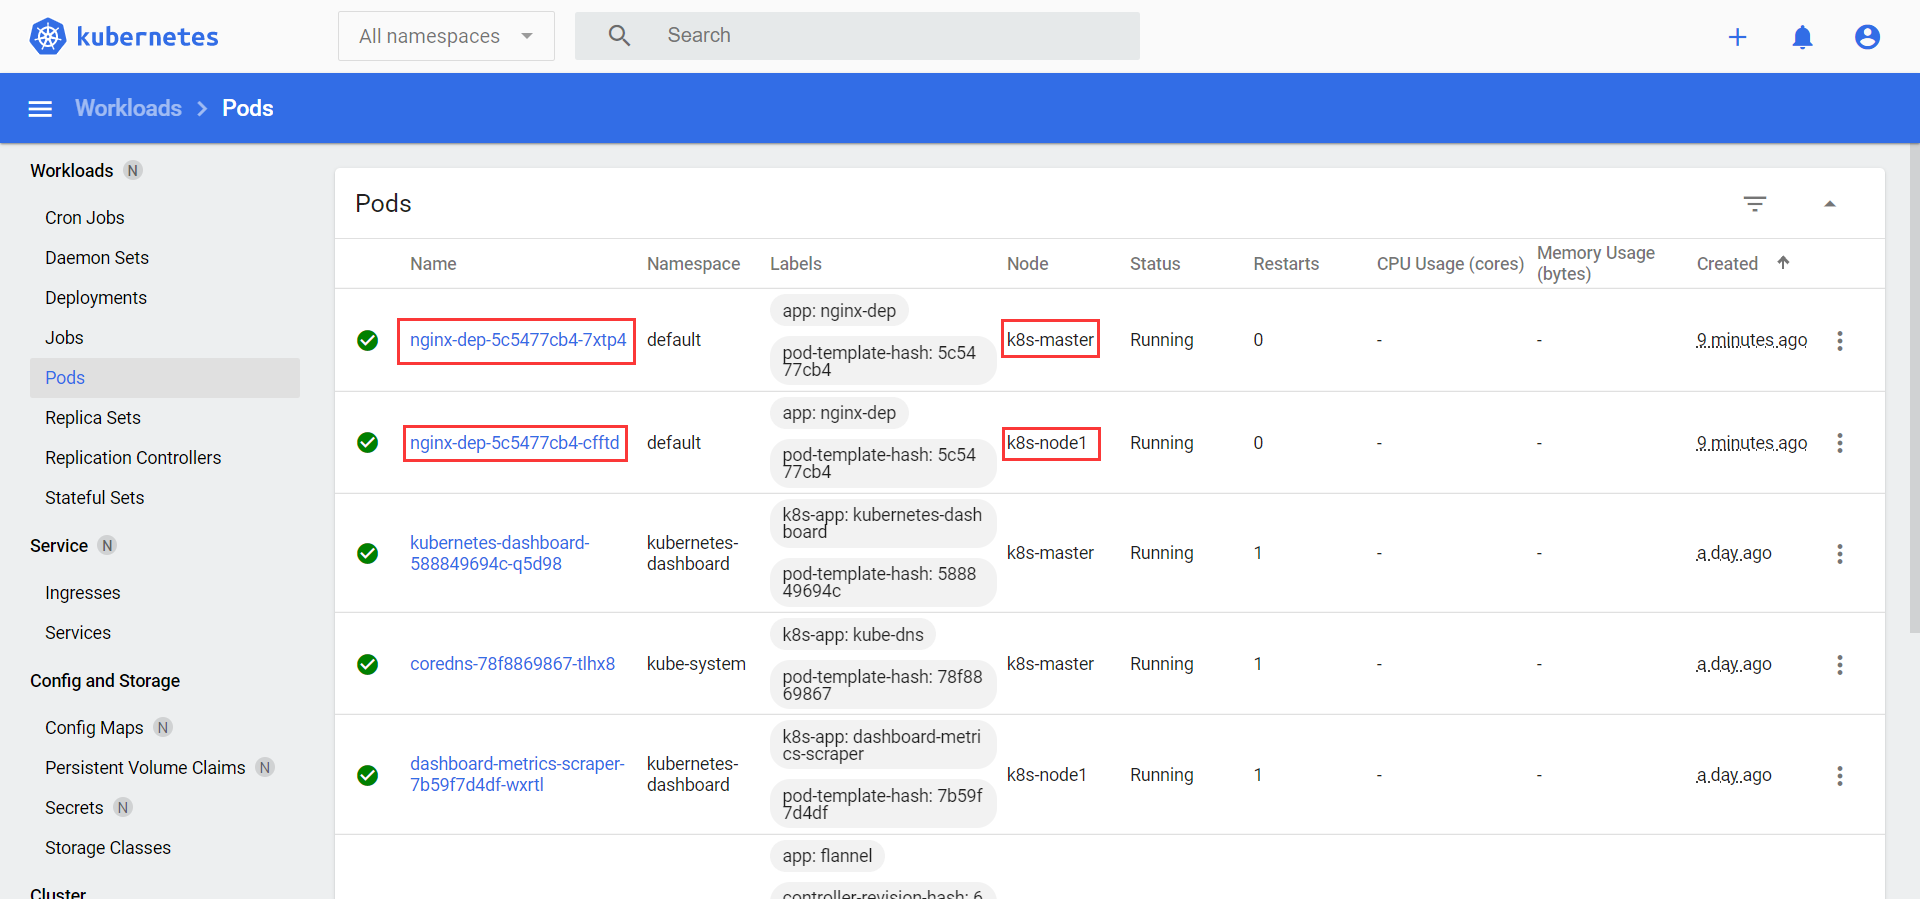Image resolution: width=1920 pixels, height=899 pixels.
Task: Click '9 minutes ago' for nginx-dep-5c5477cb4-7xtp4
Action: click(1752, 340)
